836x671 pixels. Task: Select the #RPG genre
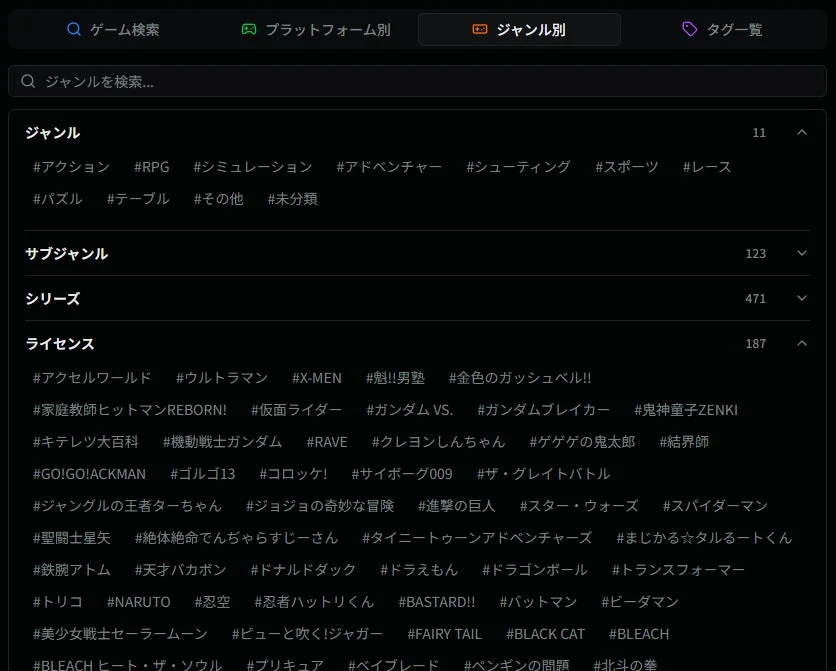point(151,166)
